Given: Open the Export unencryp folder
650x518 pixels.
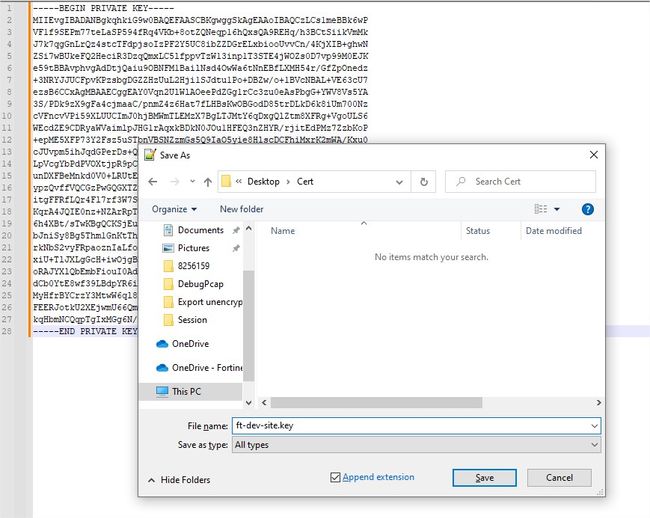Looking at the screenshot, I should [210, 302].
